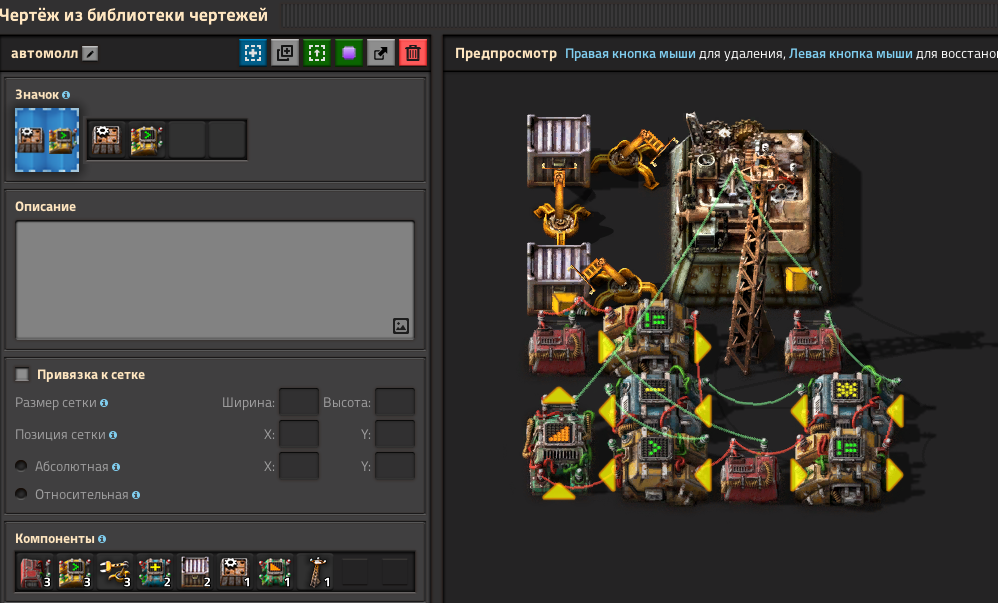Click the large blue blueprint icon preview
Viewport: 998px width, 603px height.
click(47, 139)
